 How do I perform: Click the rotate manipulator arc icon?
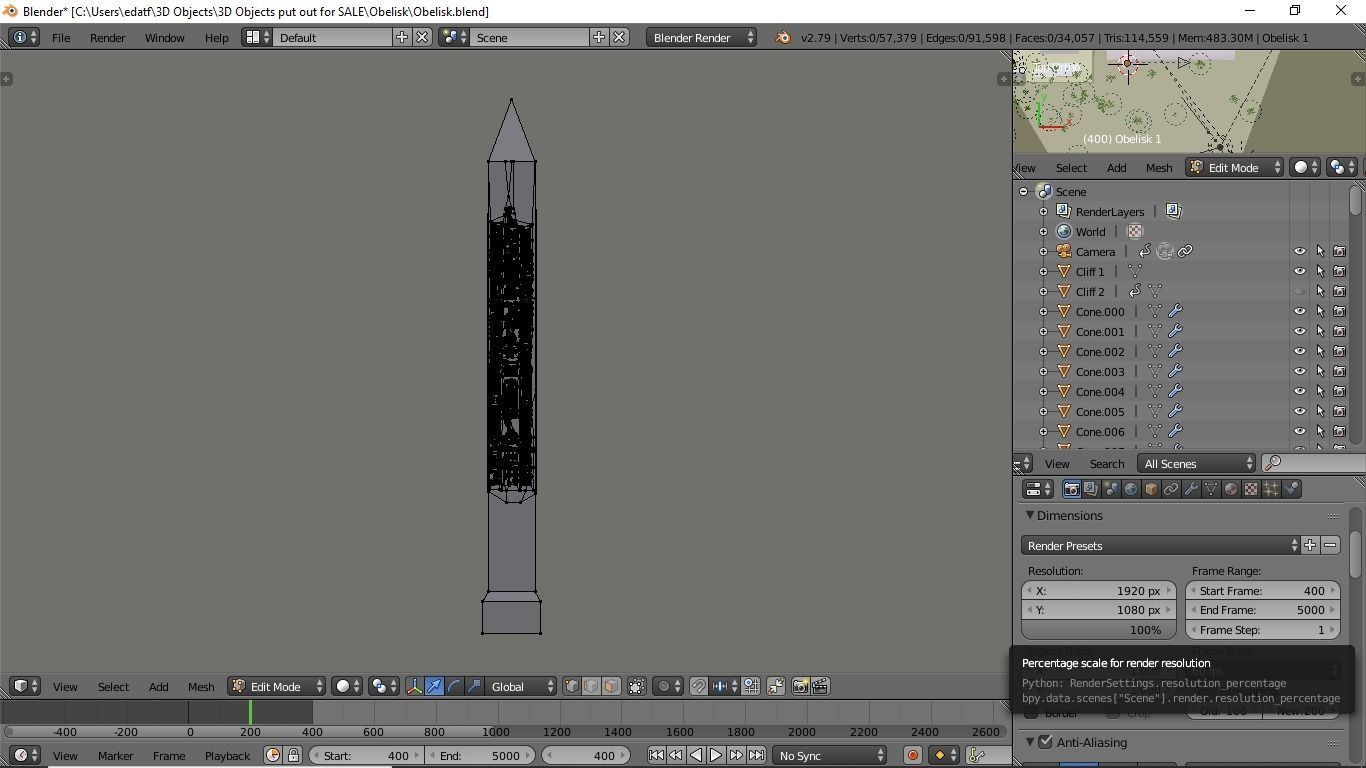[x=454, y=686]
